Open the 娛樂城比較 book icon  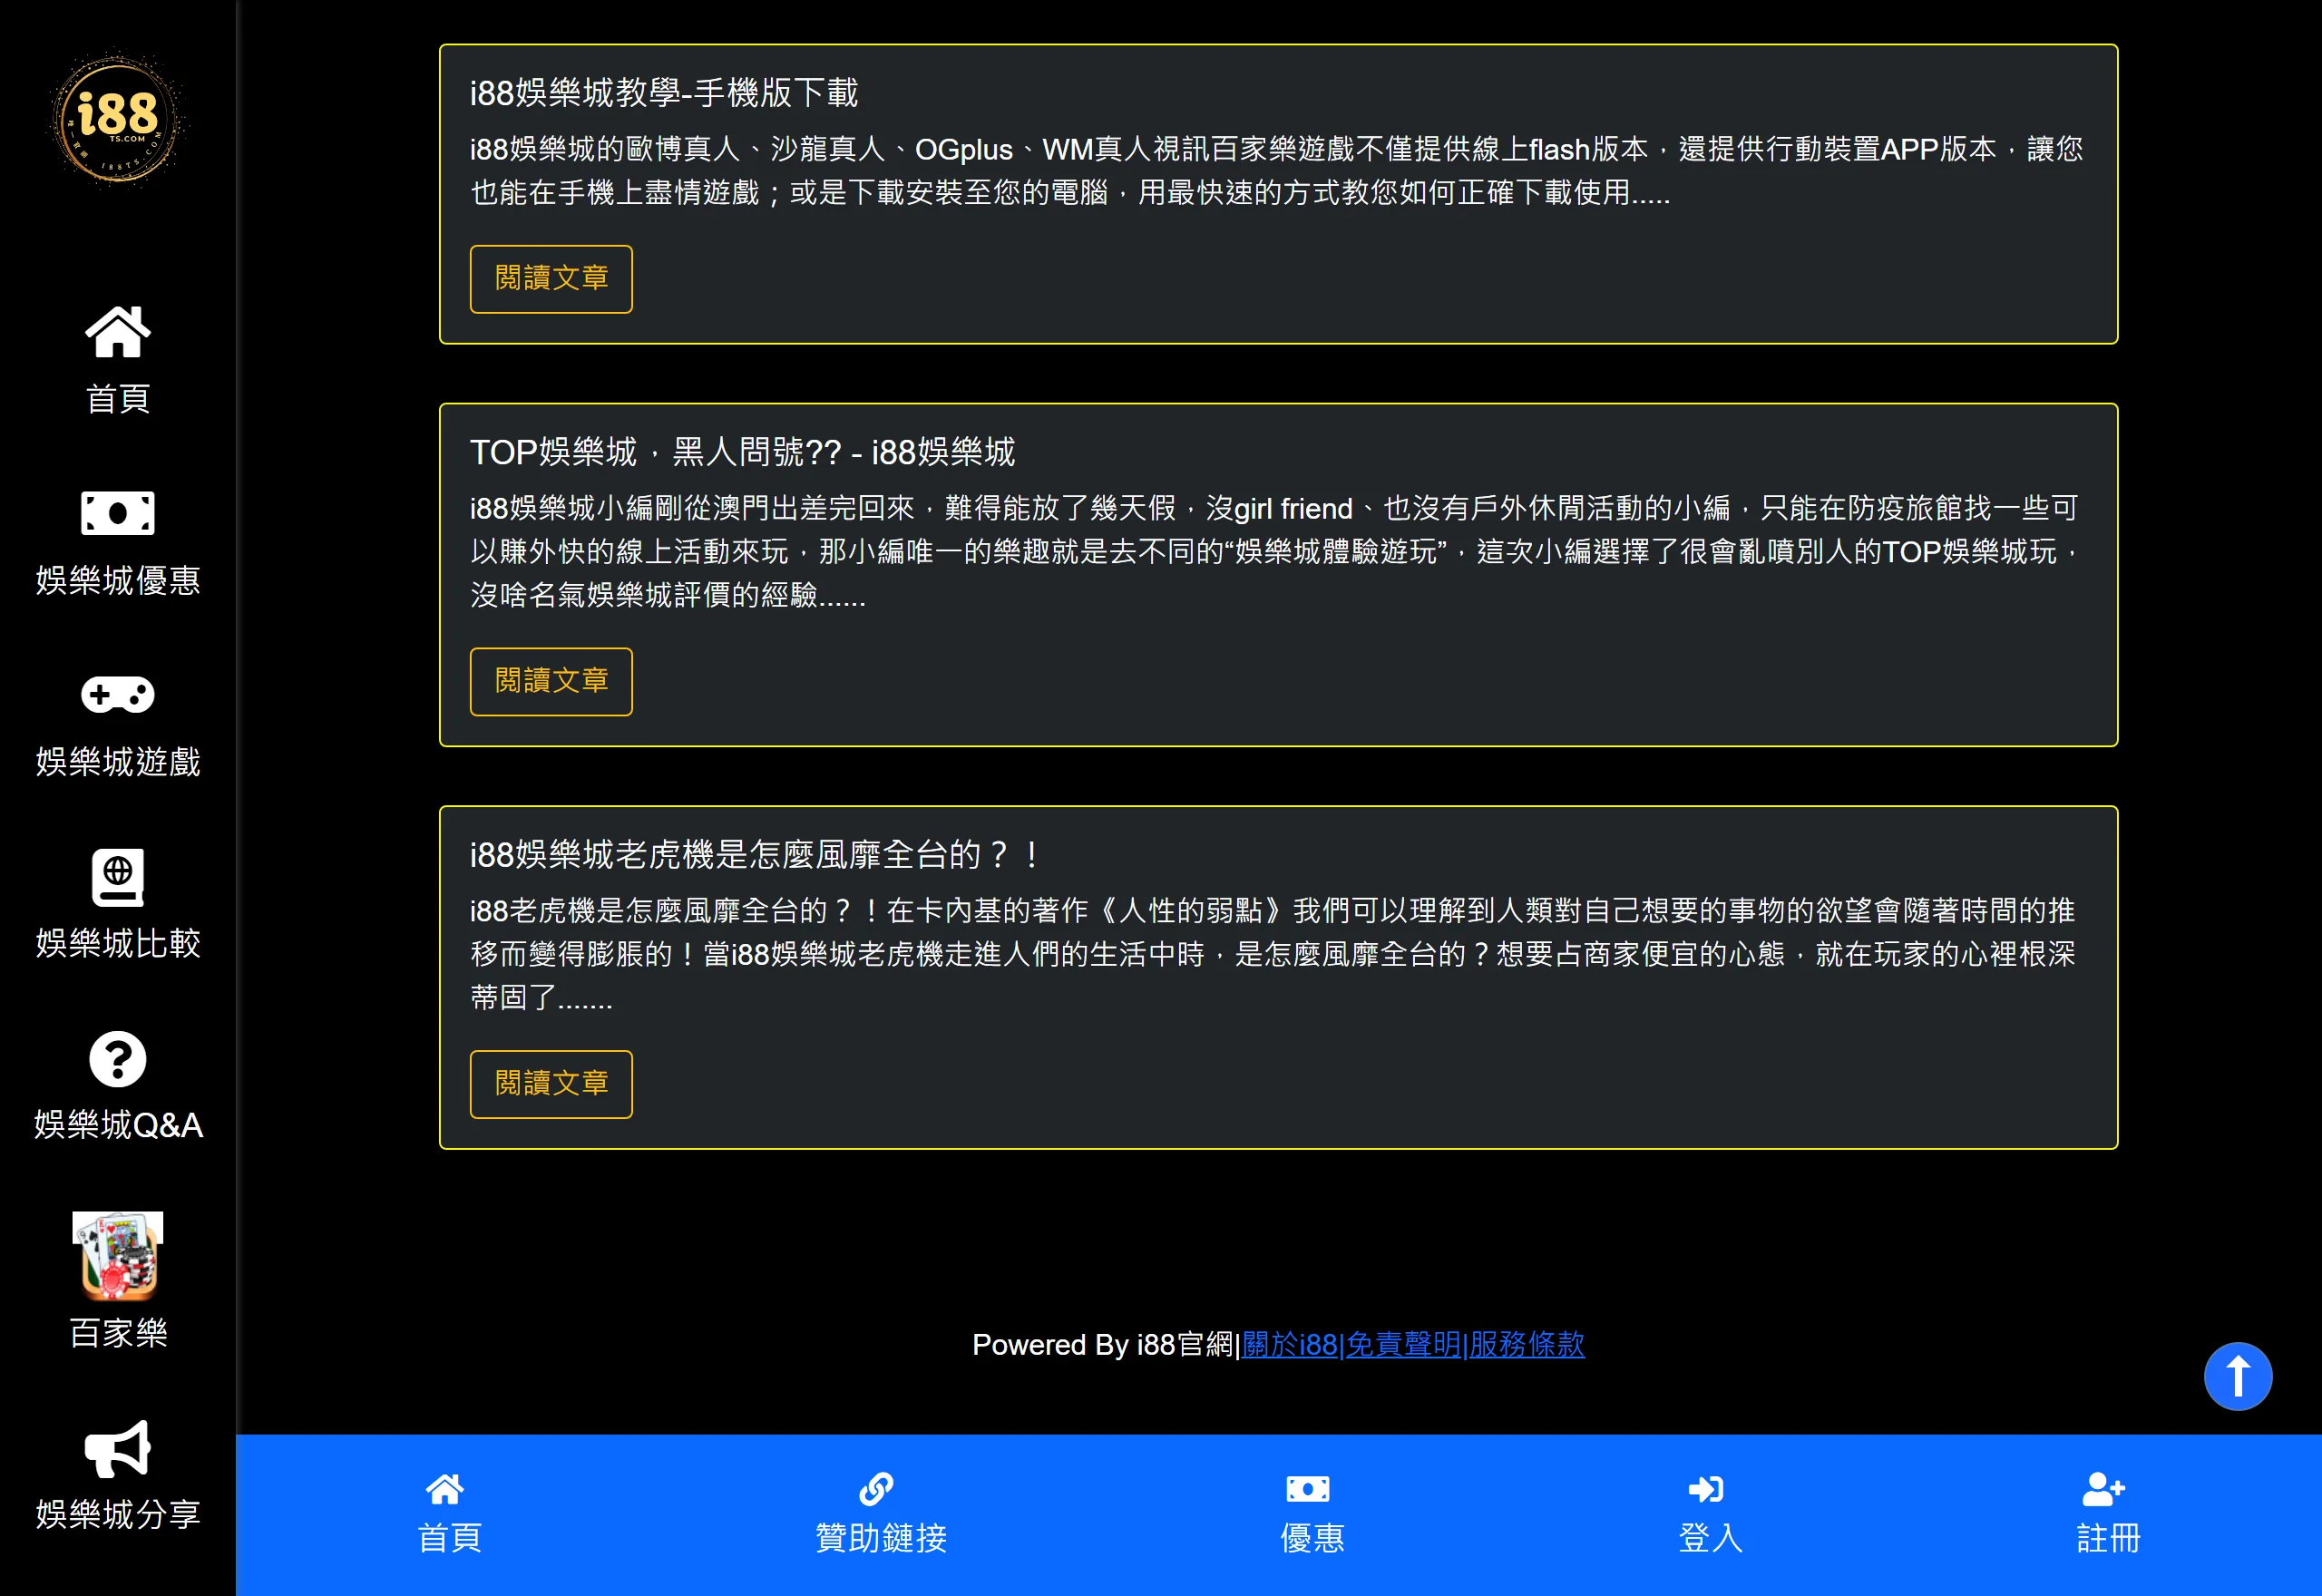(118, 877)
